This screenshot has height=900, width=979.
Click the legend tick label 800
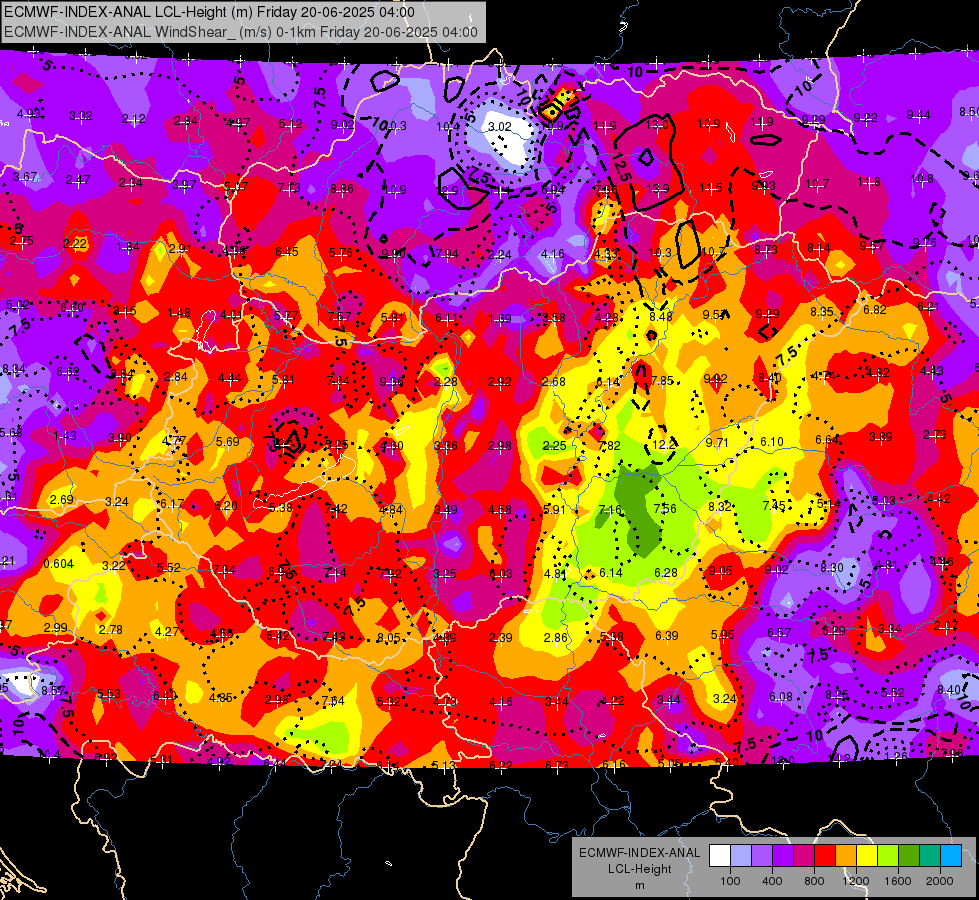[814, 881]
